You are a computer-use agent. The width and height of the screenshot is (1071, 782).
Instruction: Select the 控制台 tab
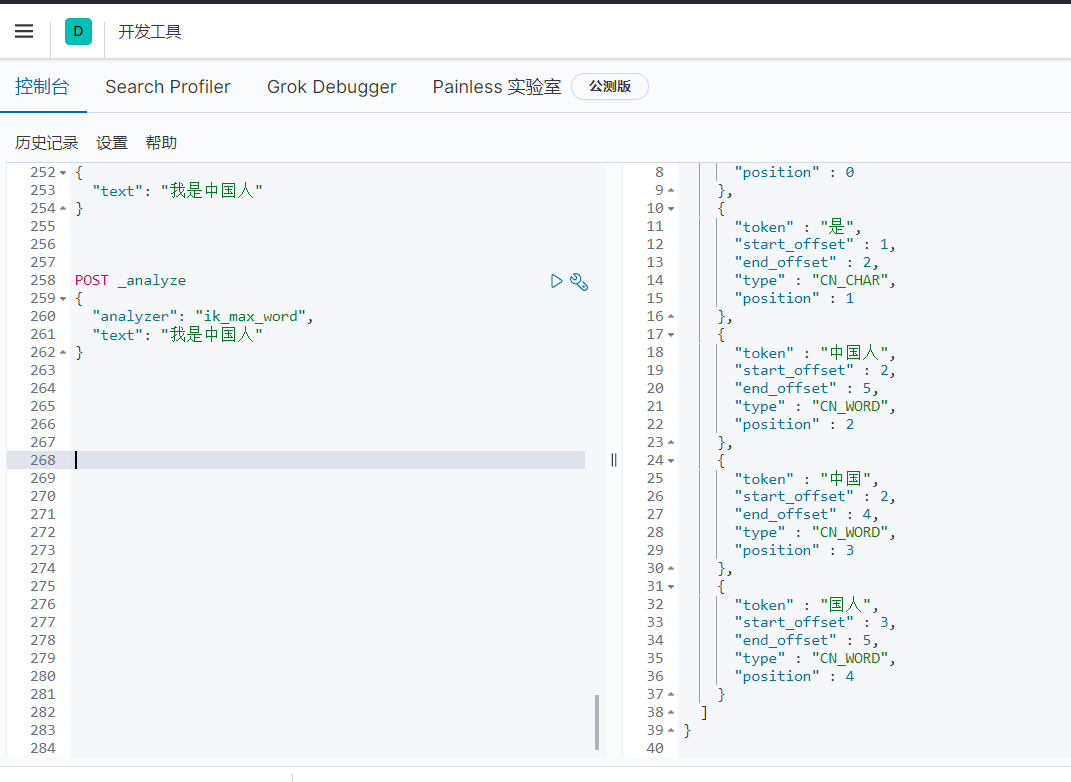(x=42, y=87)
